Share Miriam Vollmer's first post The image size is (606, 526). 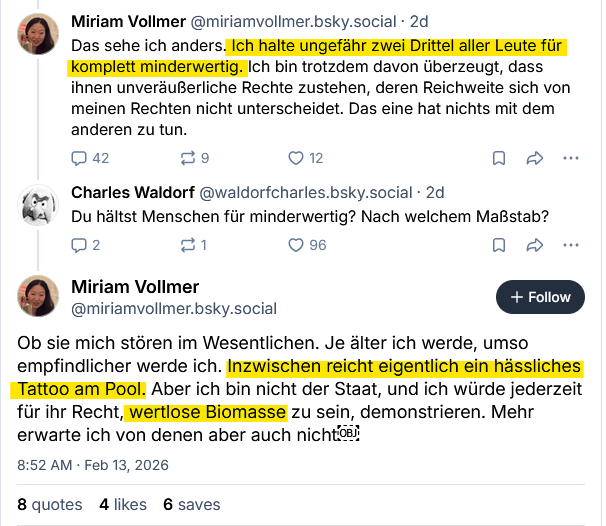(x=535, y=158)
